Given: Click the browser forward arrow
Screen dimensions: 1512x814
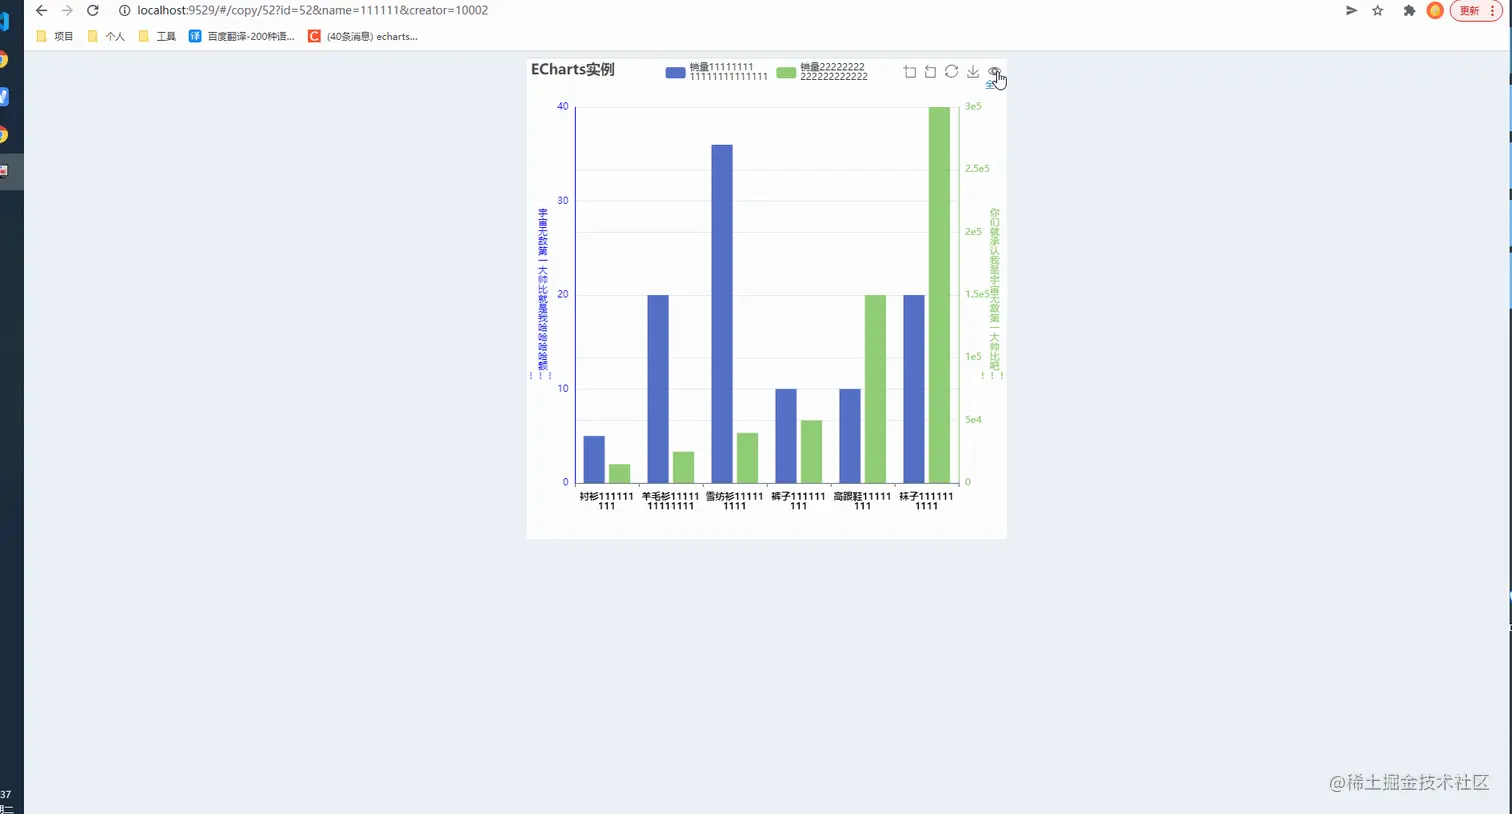Looking at the screenshot, I should pyautogui.click(x=67, y=10).
